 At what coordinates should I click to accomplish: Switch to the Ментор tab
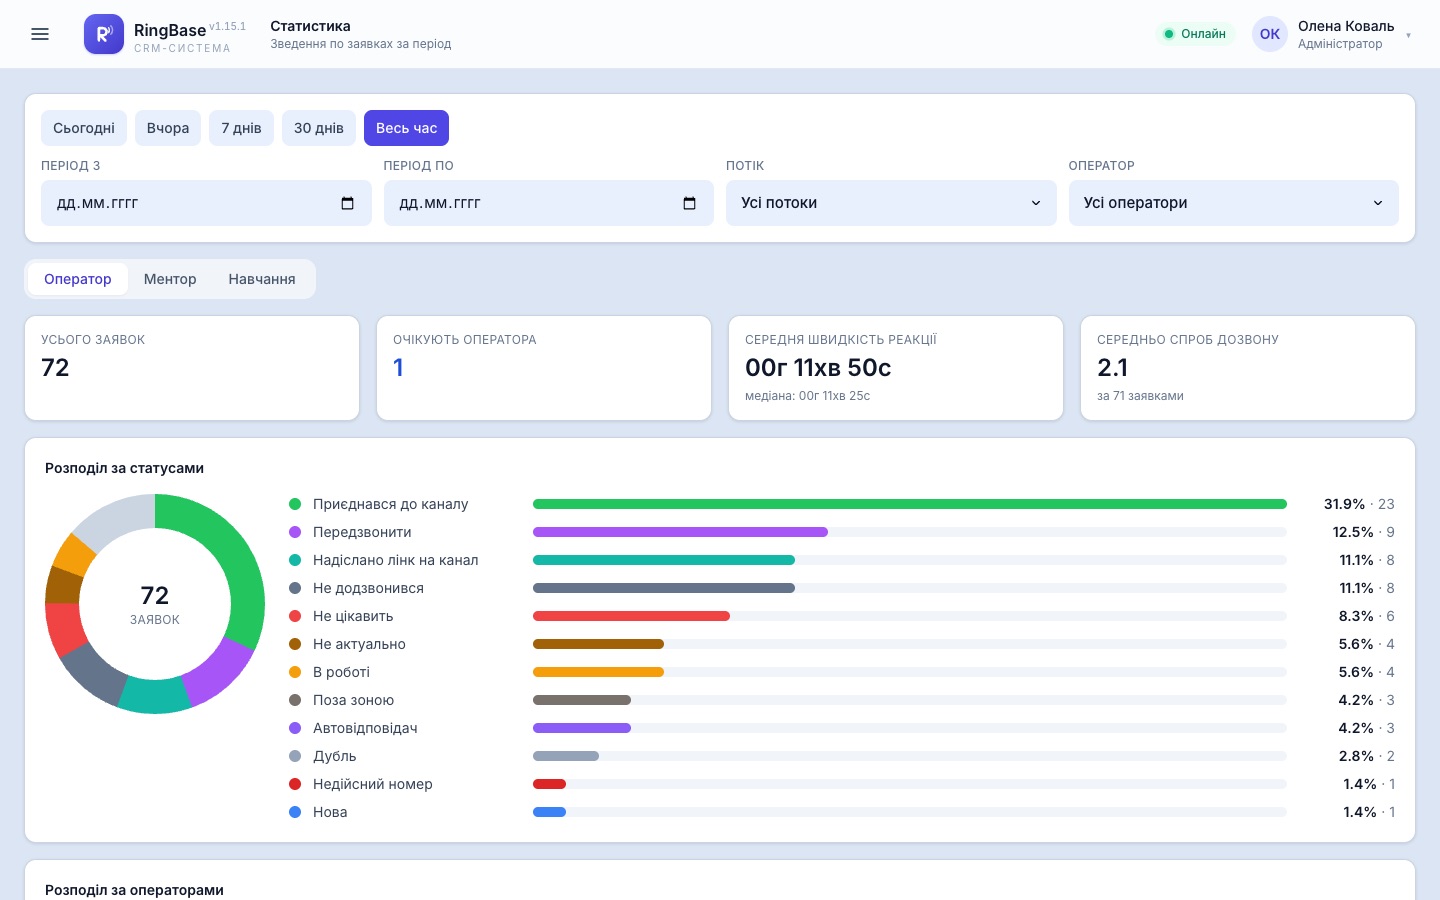pos(170,279)
